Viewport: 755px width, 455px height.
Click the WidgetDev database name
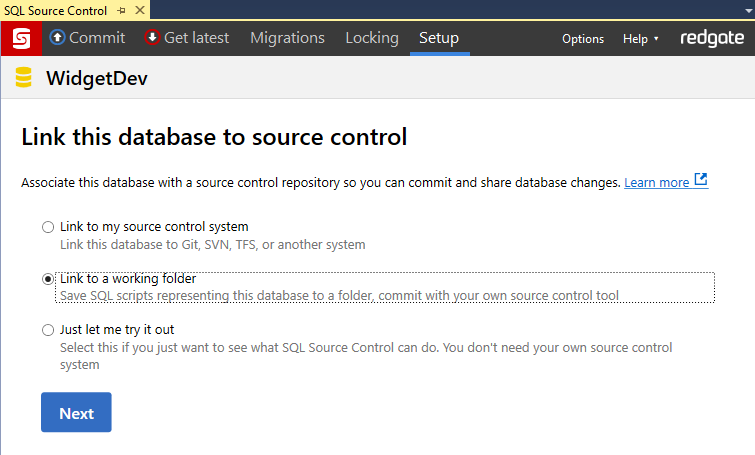tap(97, 79)
